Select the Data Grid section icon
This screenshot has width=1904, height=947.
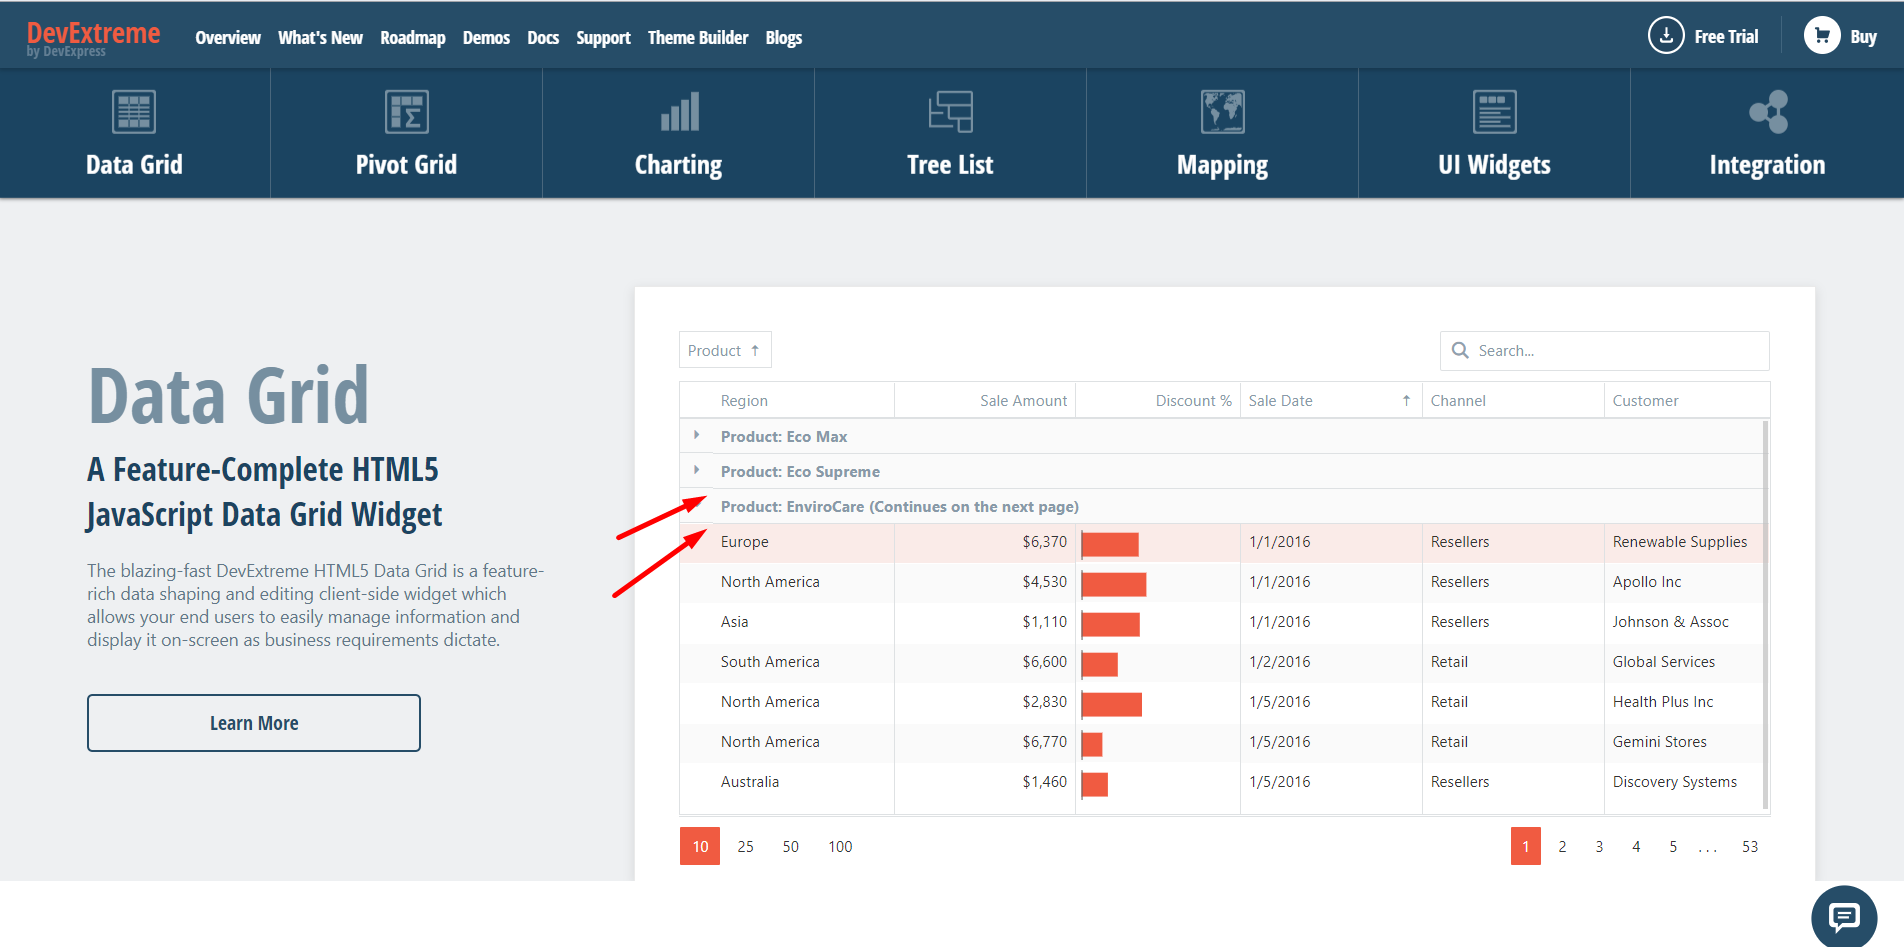pos(134,111)
